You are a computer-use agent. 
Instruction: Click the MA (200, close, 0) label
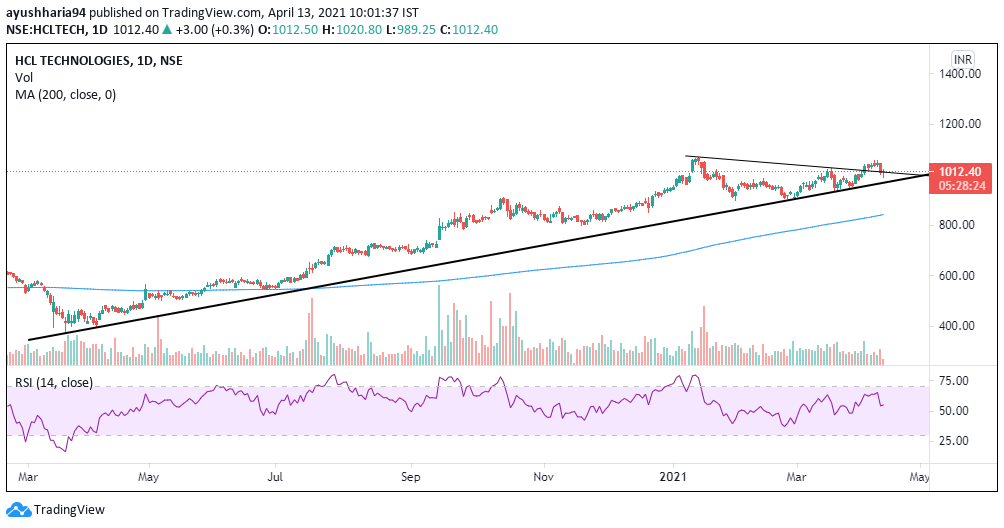point(65,95)
